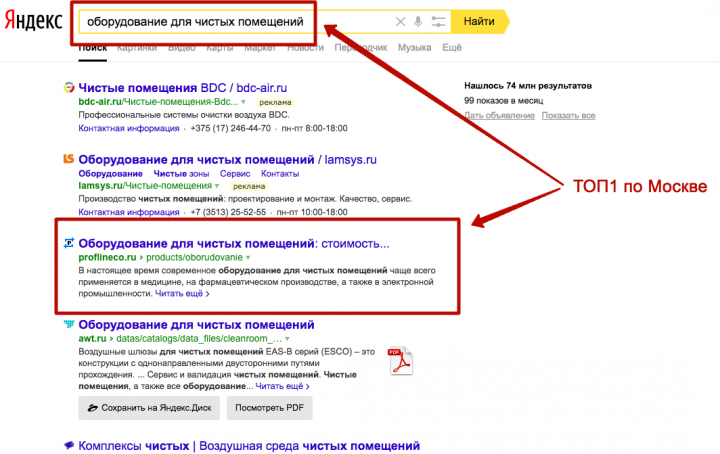Open proflineco result title стоимость
This screenshot has height=454, width=720.
point(234,244)
